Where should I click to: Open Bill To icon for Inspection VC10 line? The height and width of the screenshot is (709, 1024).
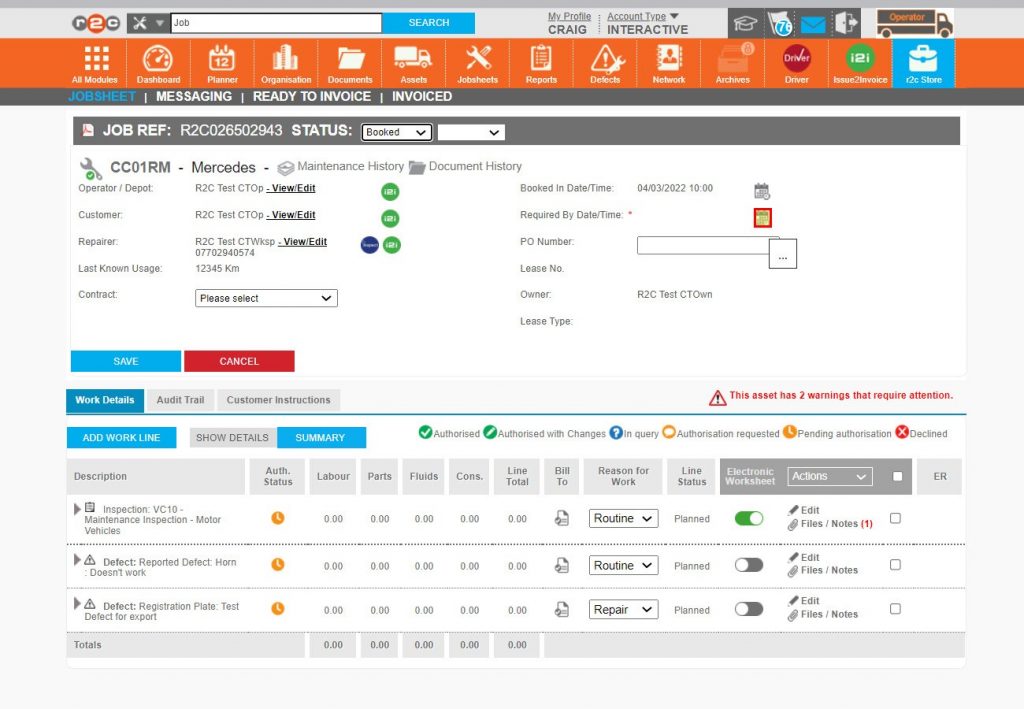(562, 518)
